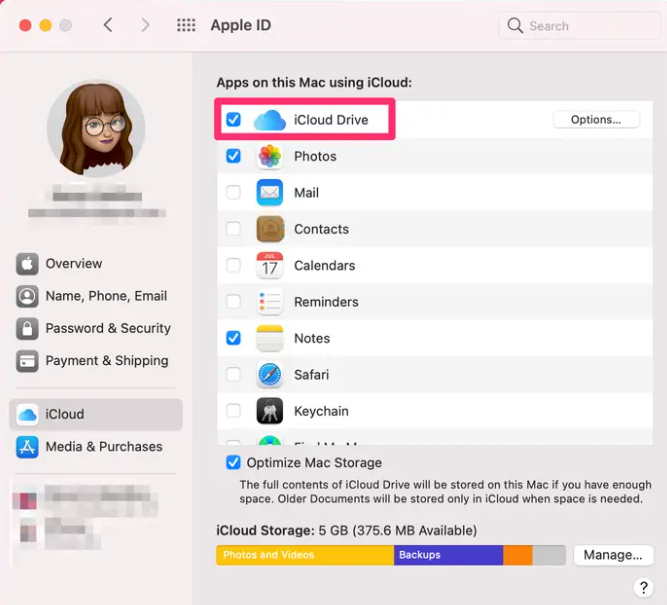Click the Apple logo Overview icon
Viewport: 667px width, 605px height.
[27, 264]
